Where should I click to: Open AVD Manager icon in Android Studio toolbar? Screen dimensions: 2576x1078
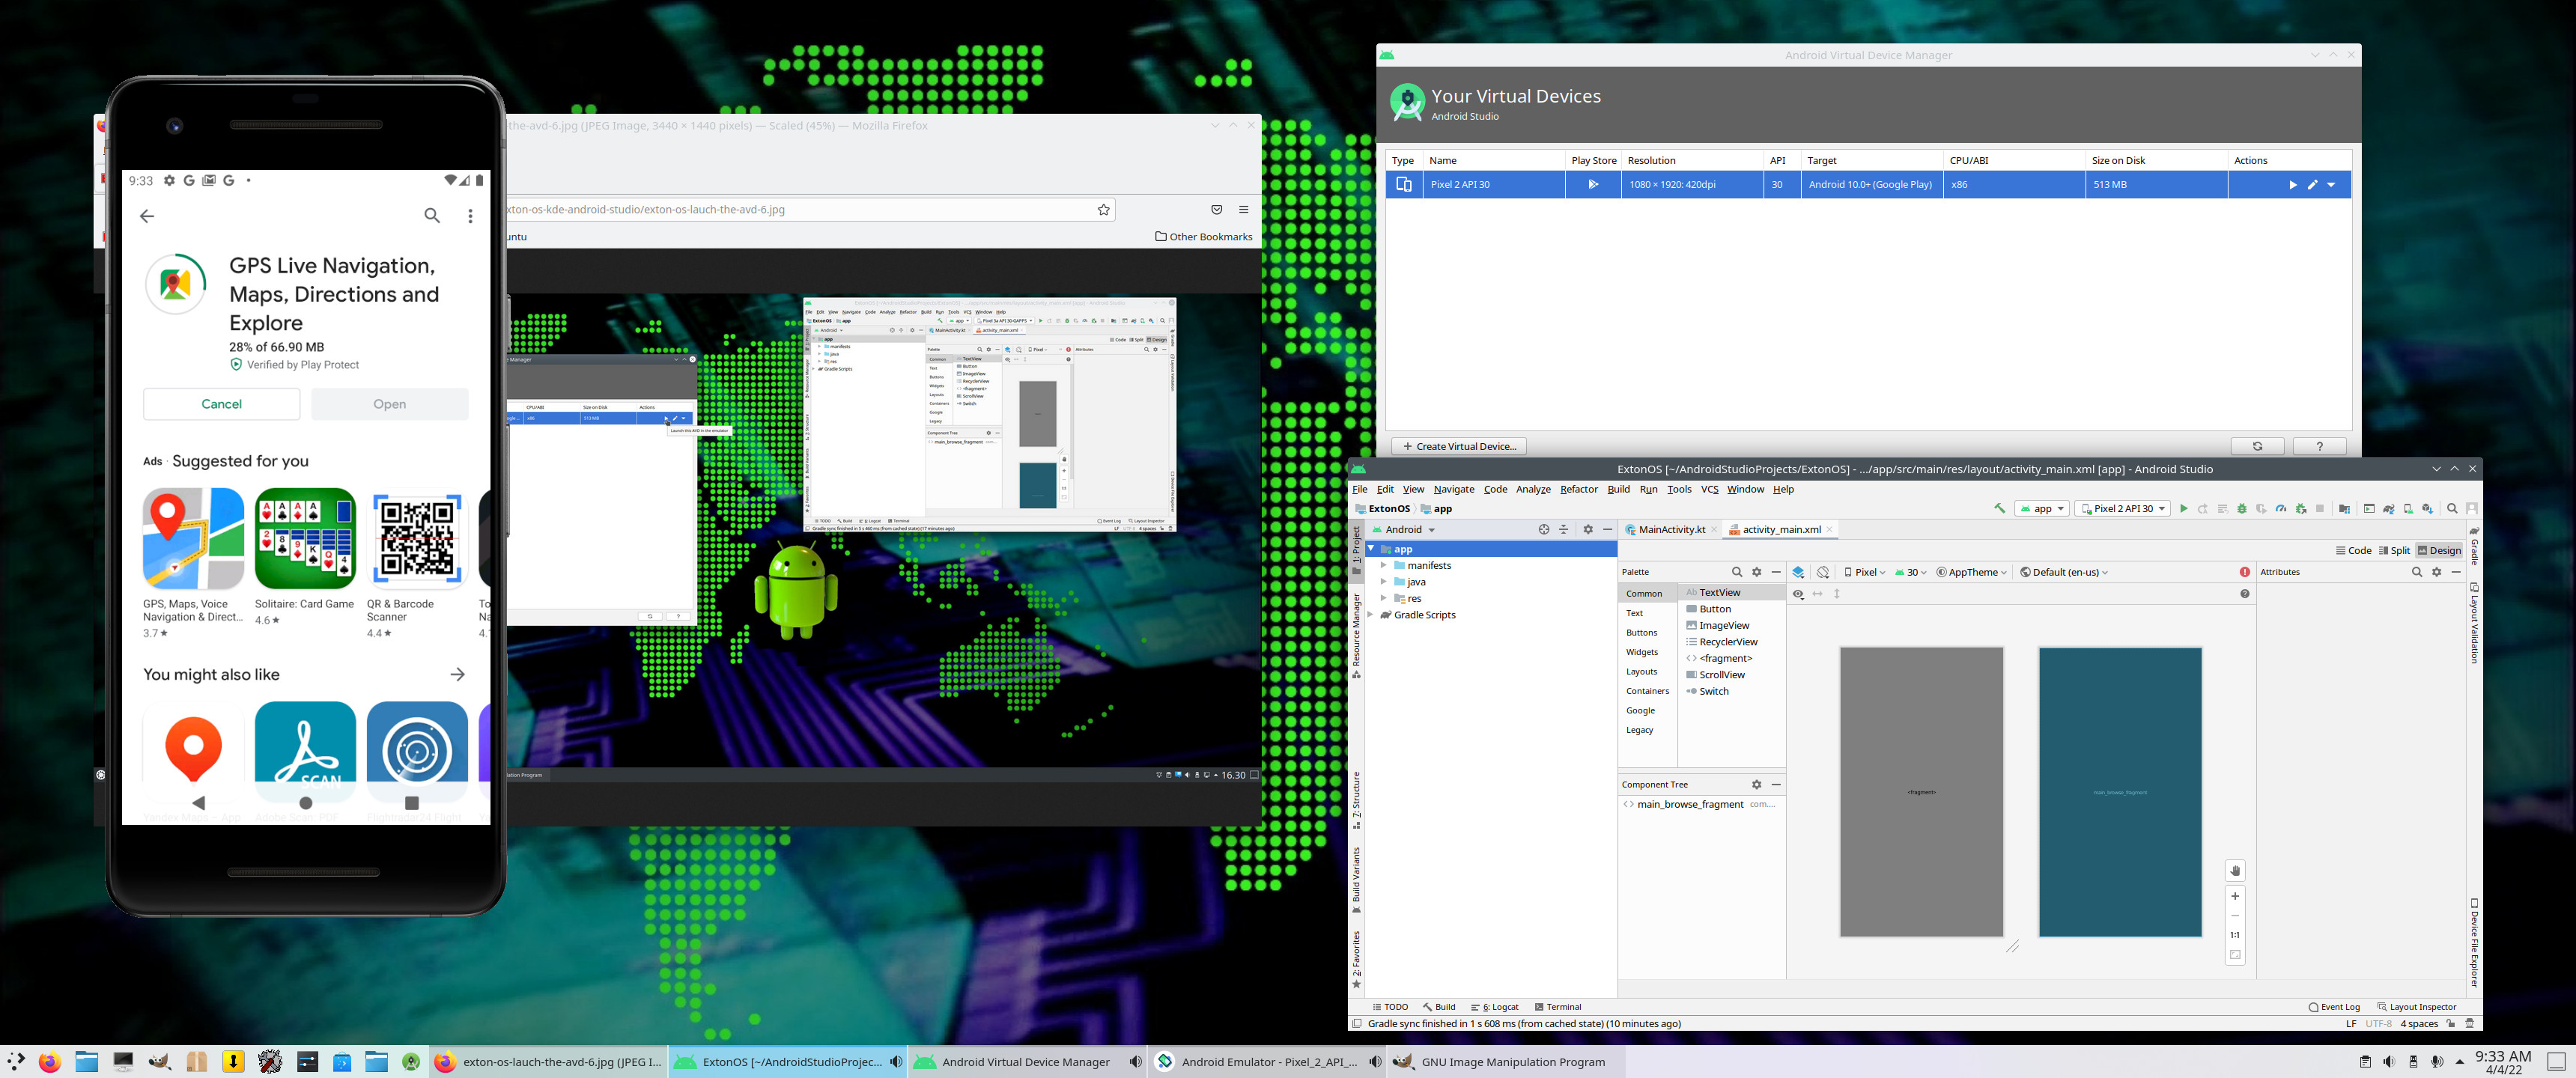[x=2409, y=509]
